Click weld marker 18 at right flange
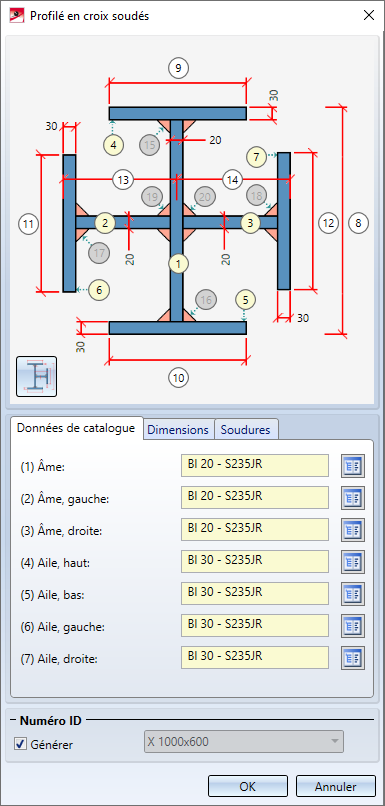Viewport: 385px width, 806px height. [256, 195]
